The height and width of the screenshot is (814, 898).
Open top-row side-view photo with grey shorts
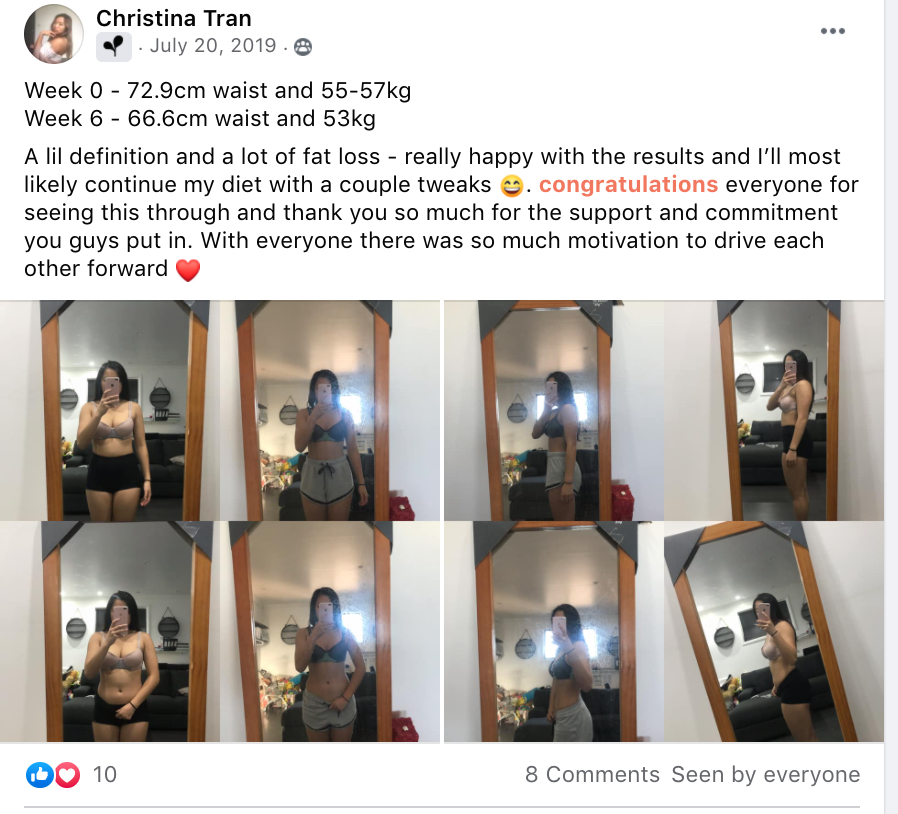[554, 410]
